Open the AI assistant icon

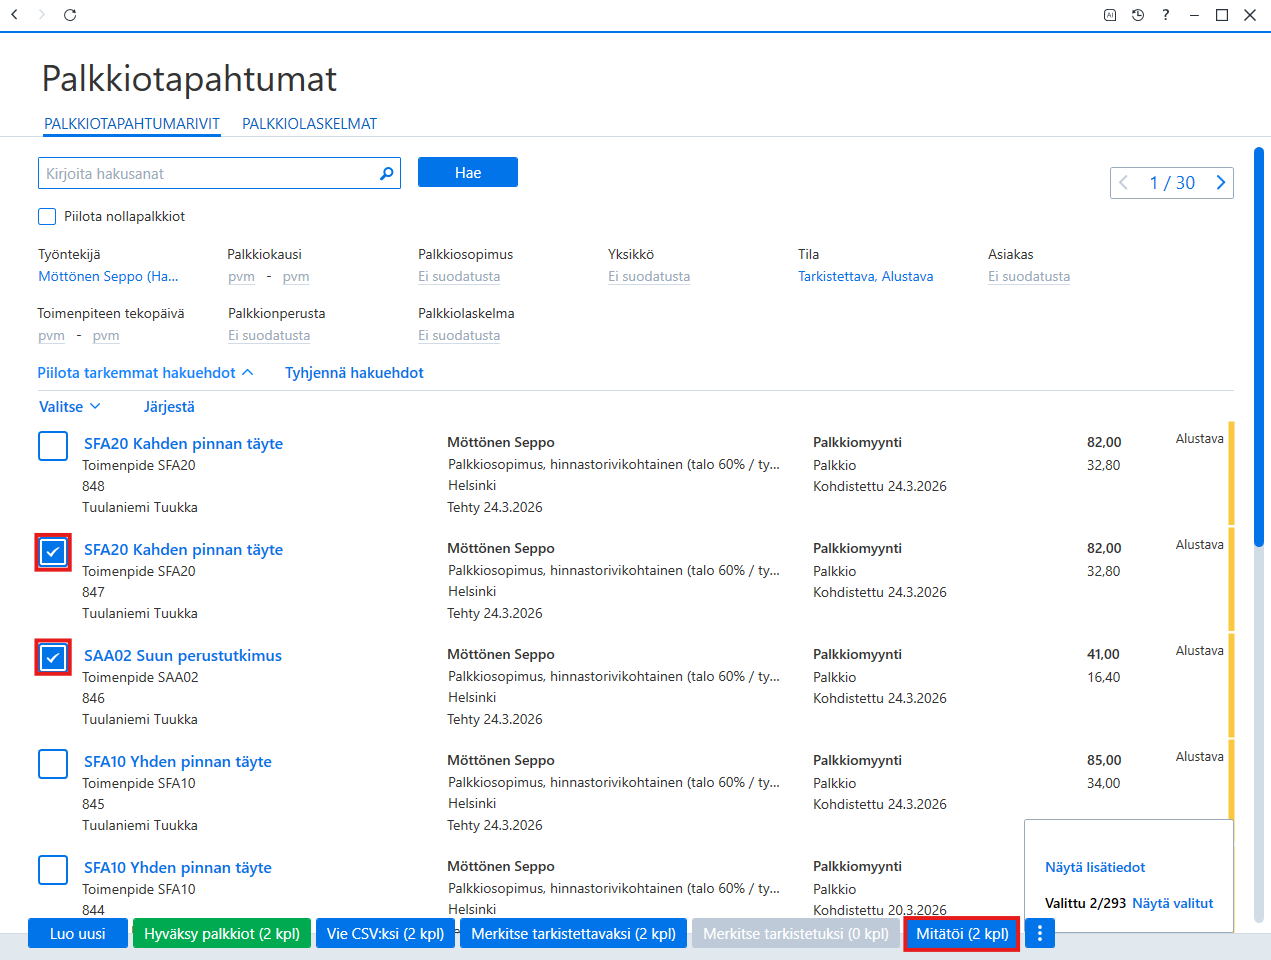pos(1110,15)
